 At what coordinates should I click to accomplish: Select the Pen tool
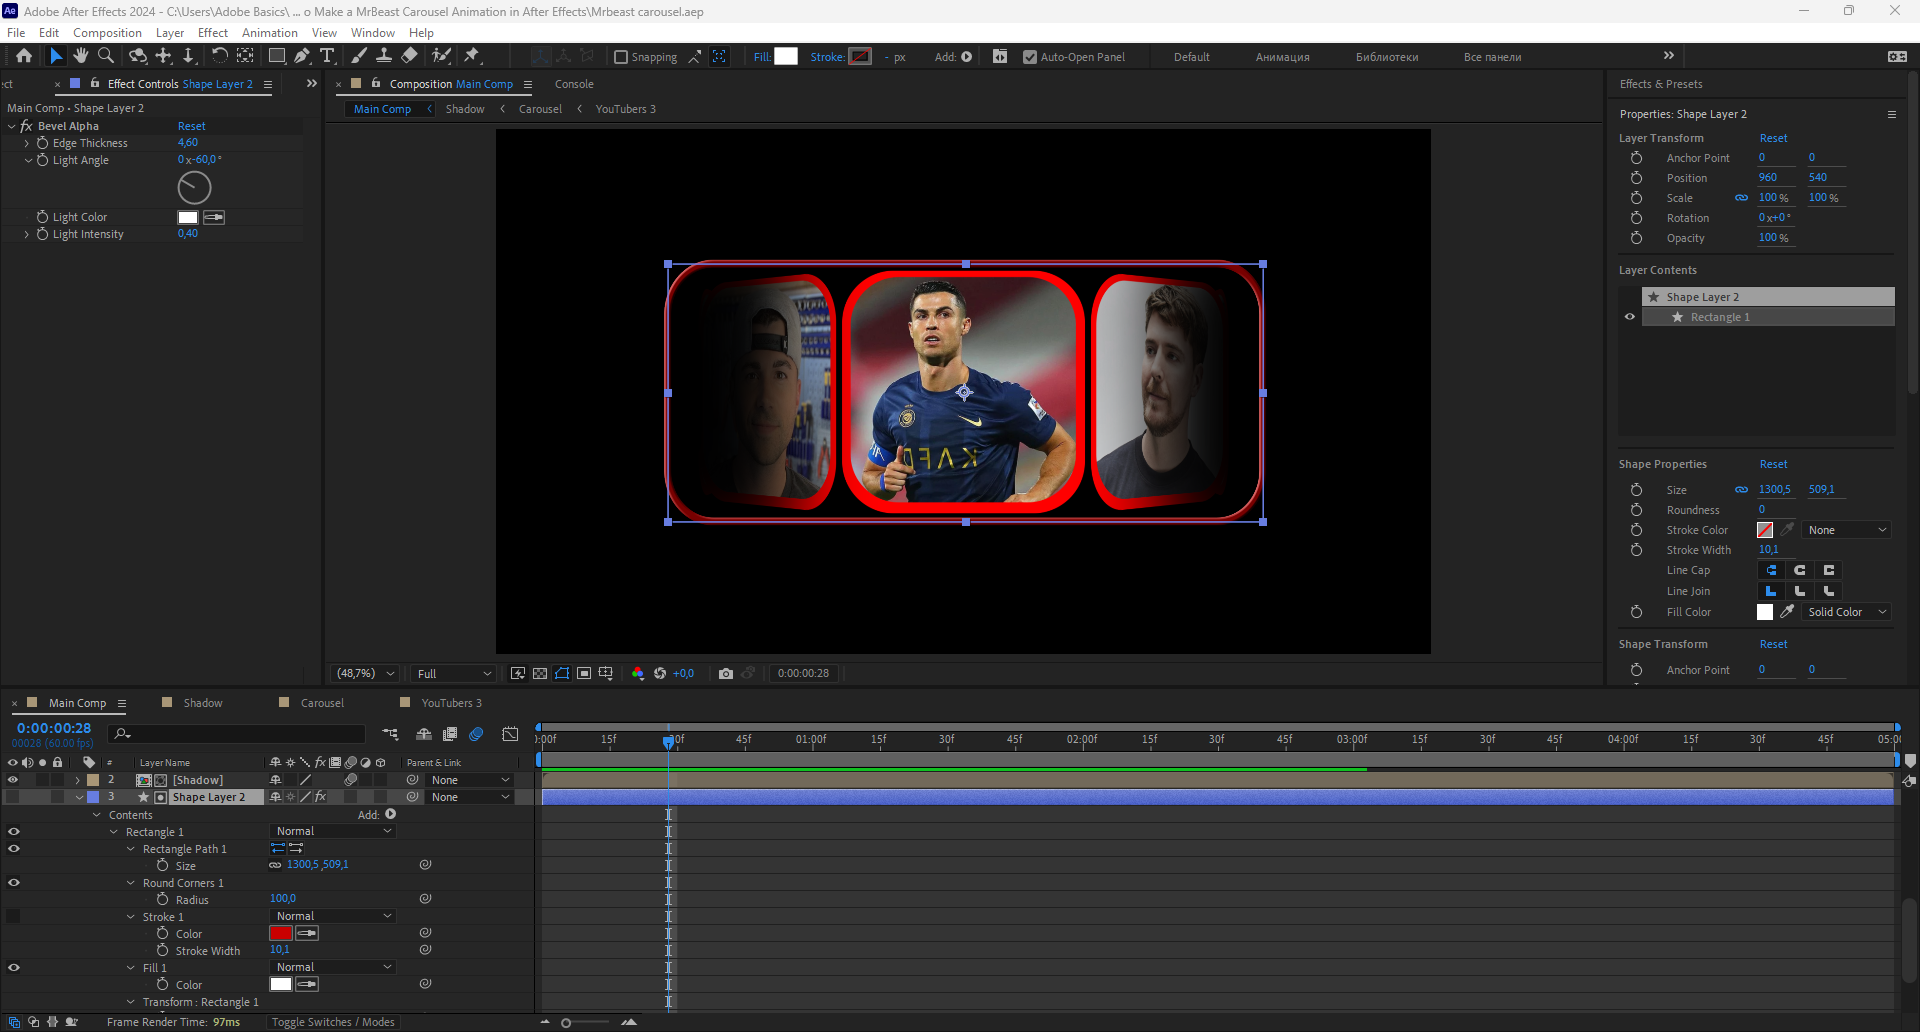point(302,56)
